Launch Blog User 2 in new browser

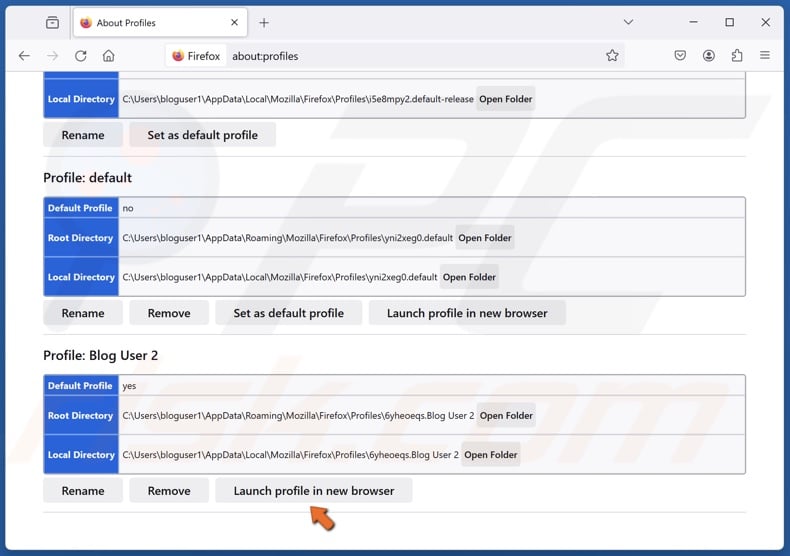coord(314,491)
